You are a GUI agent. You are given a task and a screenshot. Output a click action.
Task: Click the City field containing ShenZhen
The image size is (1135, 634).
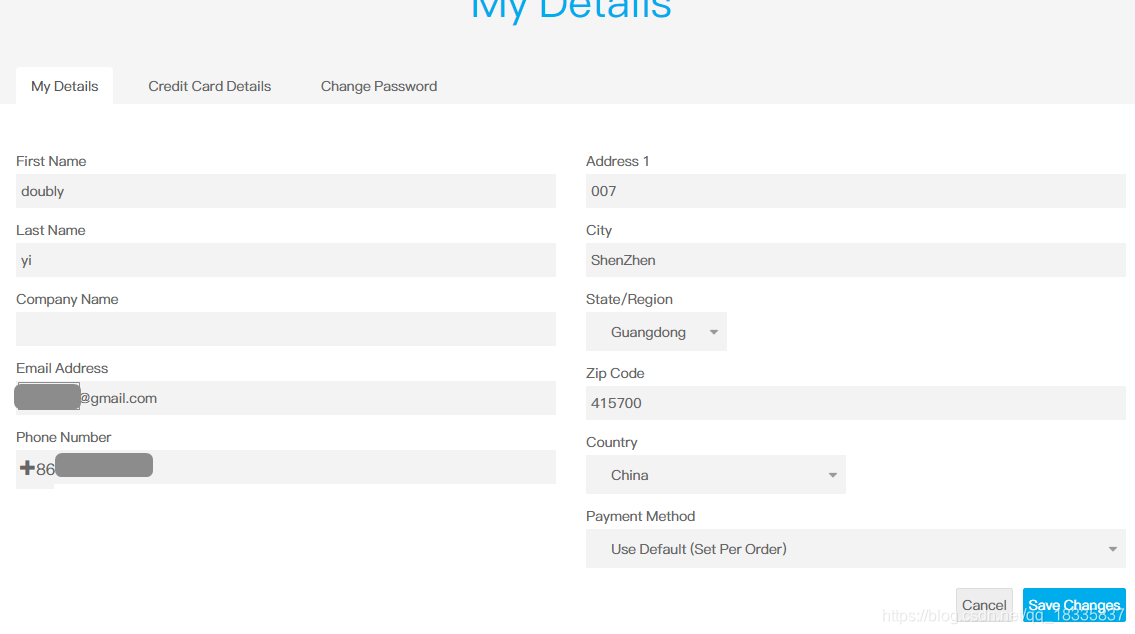(856, 260)
